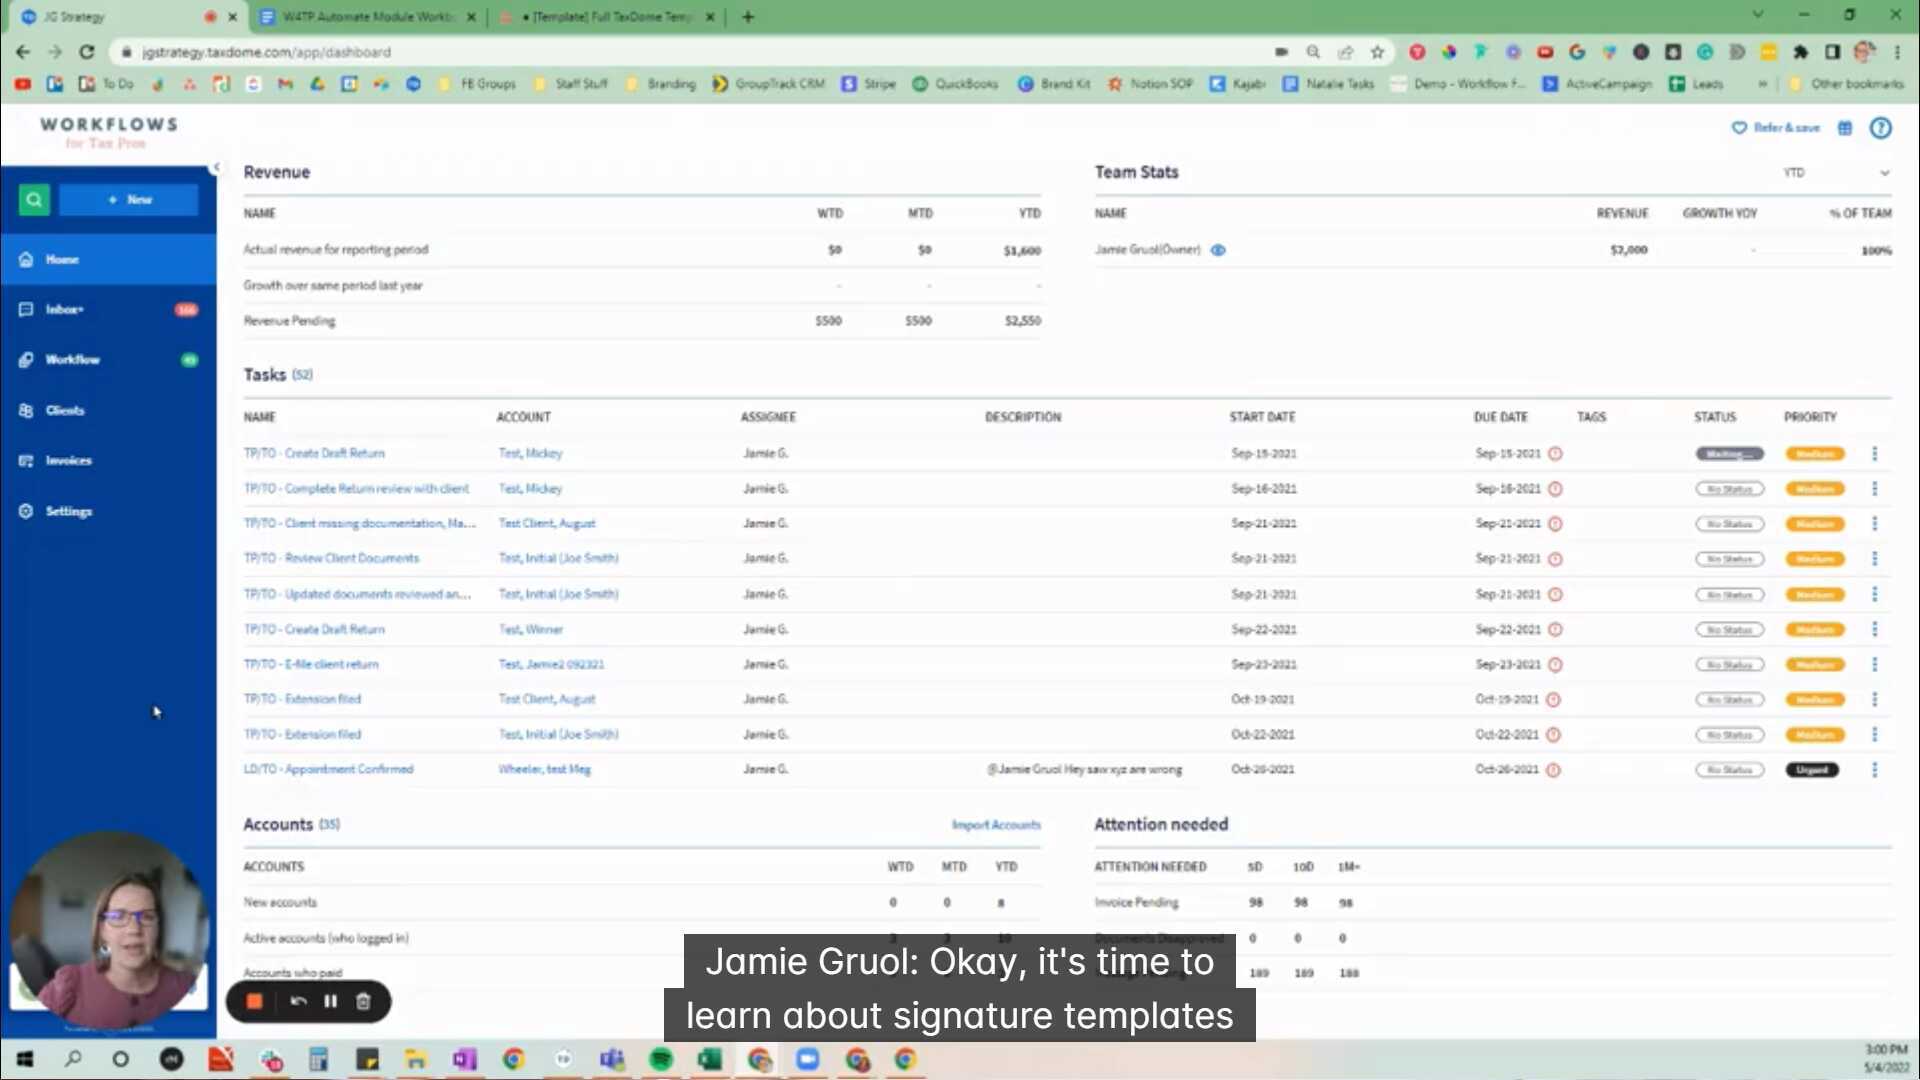Click the Import Accounts link

995,825
